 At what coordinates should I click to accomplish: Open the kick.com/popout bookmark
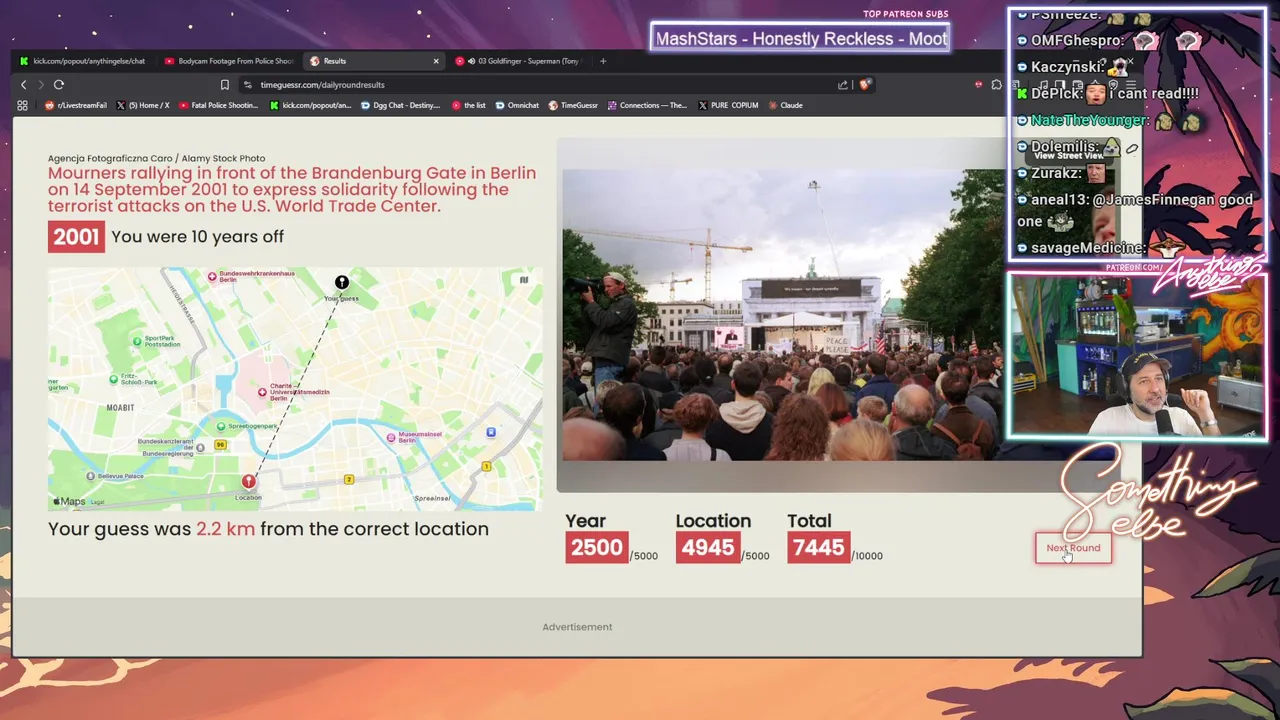click(311, 105)
